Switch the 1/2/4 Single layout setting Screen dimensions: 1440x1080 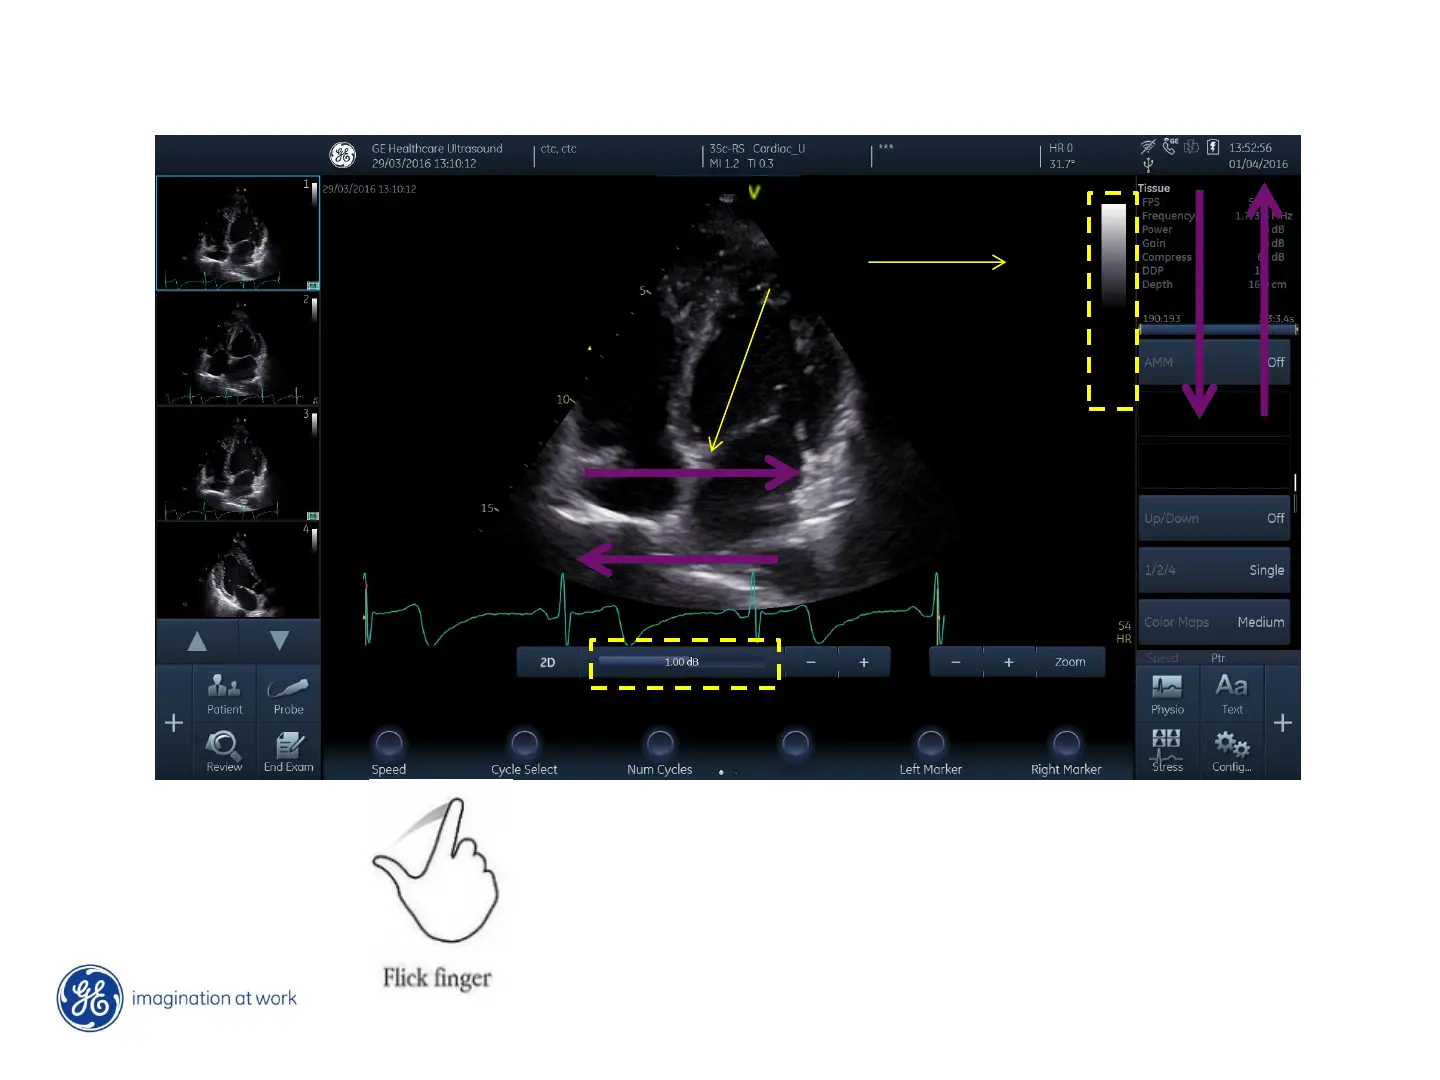coord(1214,570)
